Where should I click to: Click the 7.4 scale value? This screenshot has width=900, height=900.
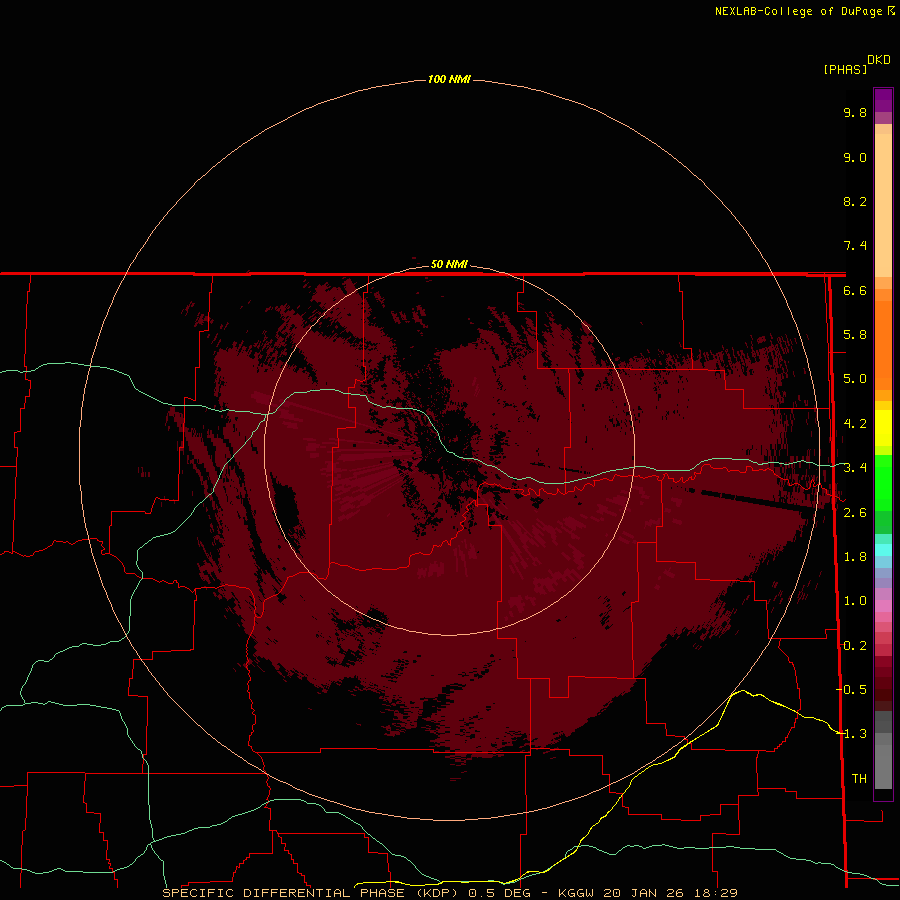[855, 246]
